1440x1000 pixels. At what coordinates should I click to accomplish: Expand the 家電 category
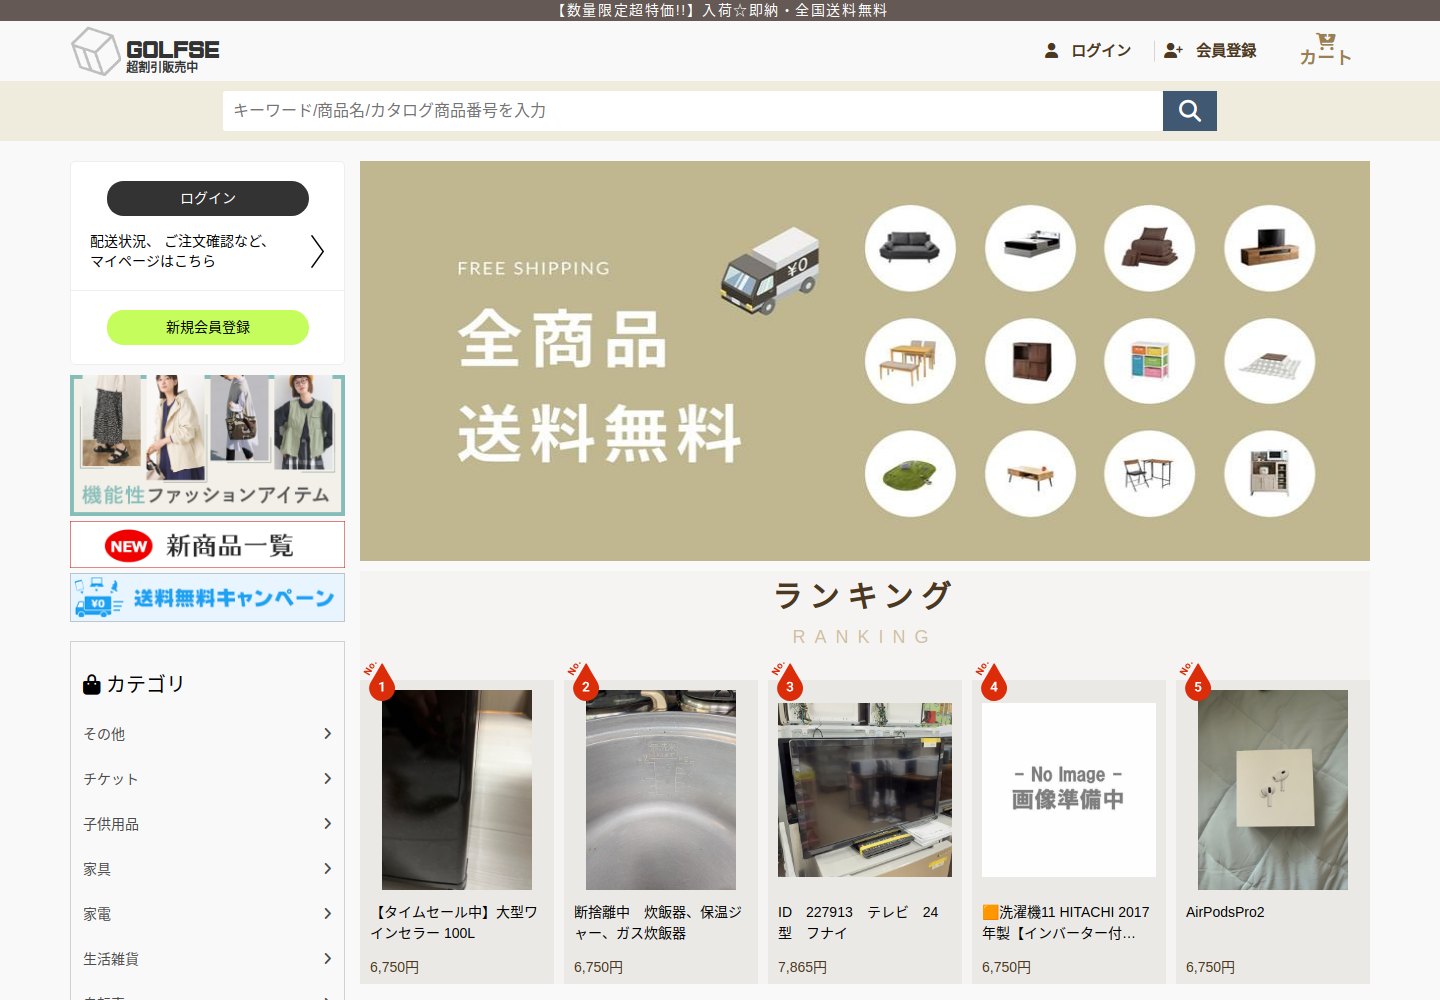pyautogui.click(x=207, y=914)
